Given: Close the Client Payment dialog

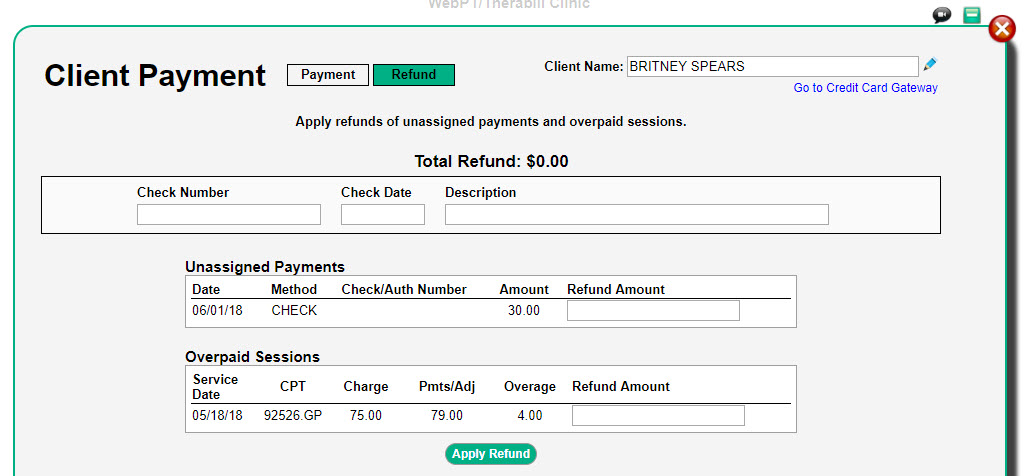Looking at the screenshot, I should (1002, 29).
